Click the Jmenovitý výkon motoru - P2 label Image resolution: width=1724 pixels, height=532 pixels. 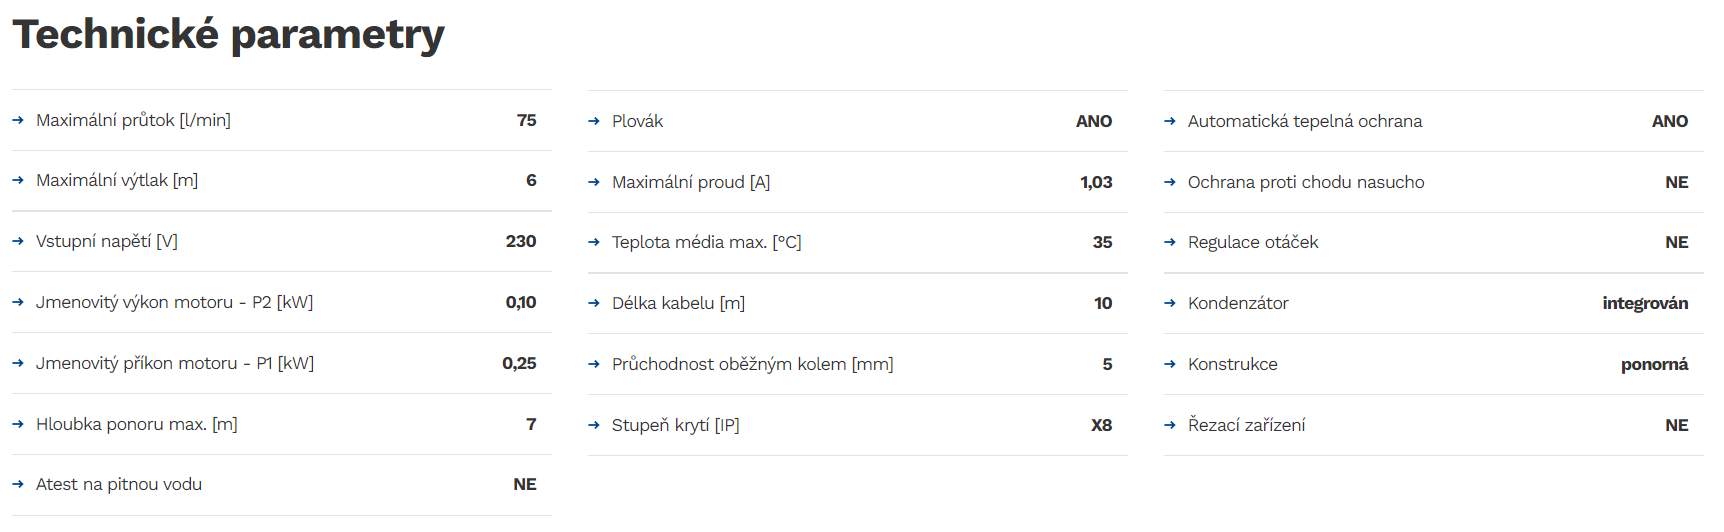(174, 302)
